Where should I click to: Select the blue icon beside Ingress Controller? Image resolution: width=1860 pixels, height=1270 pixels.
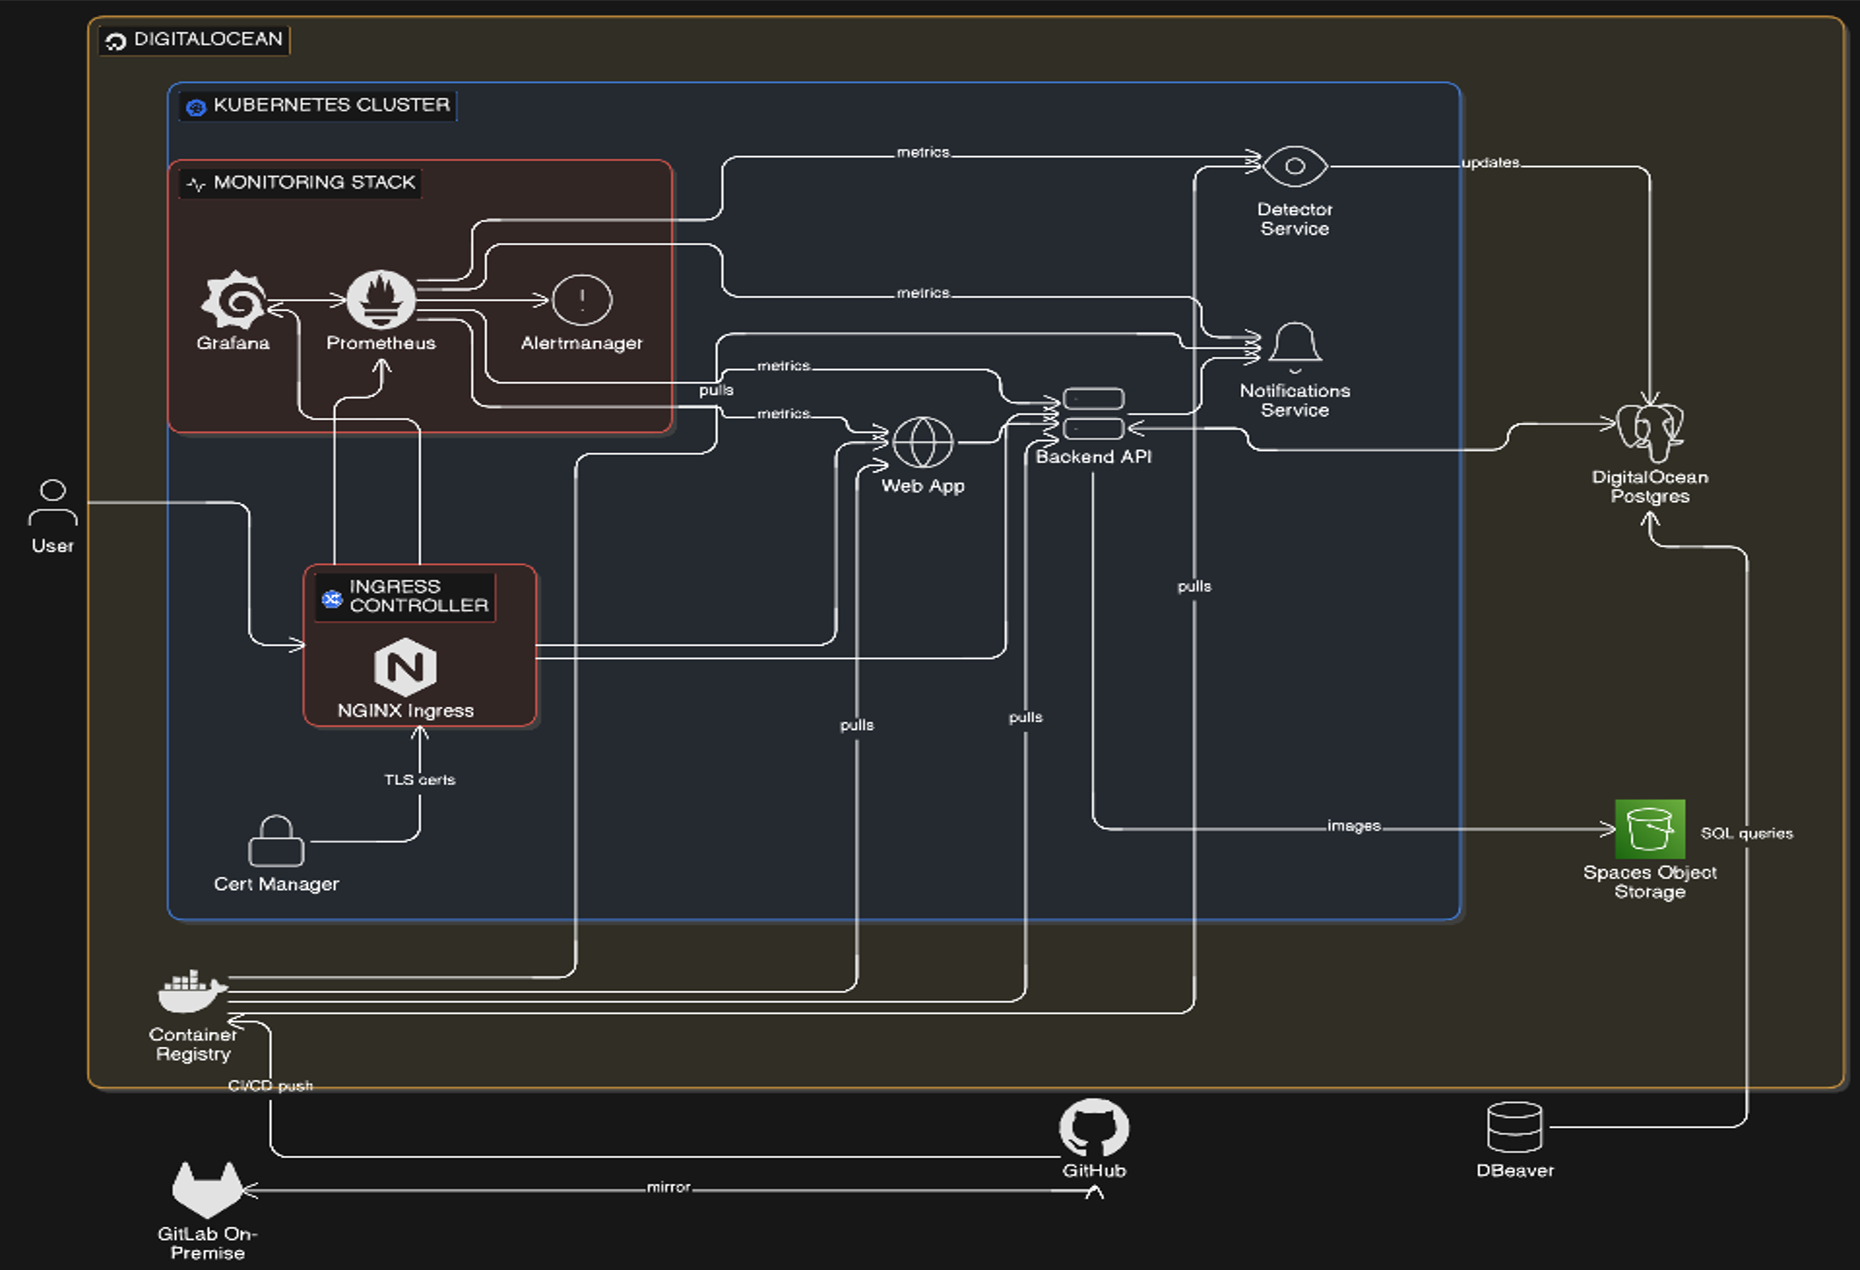pyautogui.click(x=332, y=598)
